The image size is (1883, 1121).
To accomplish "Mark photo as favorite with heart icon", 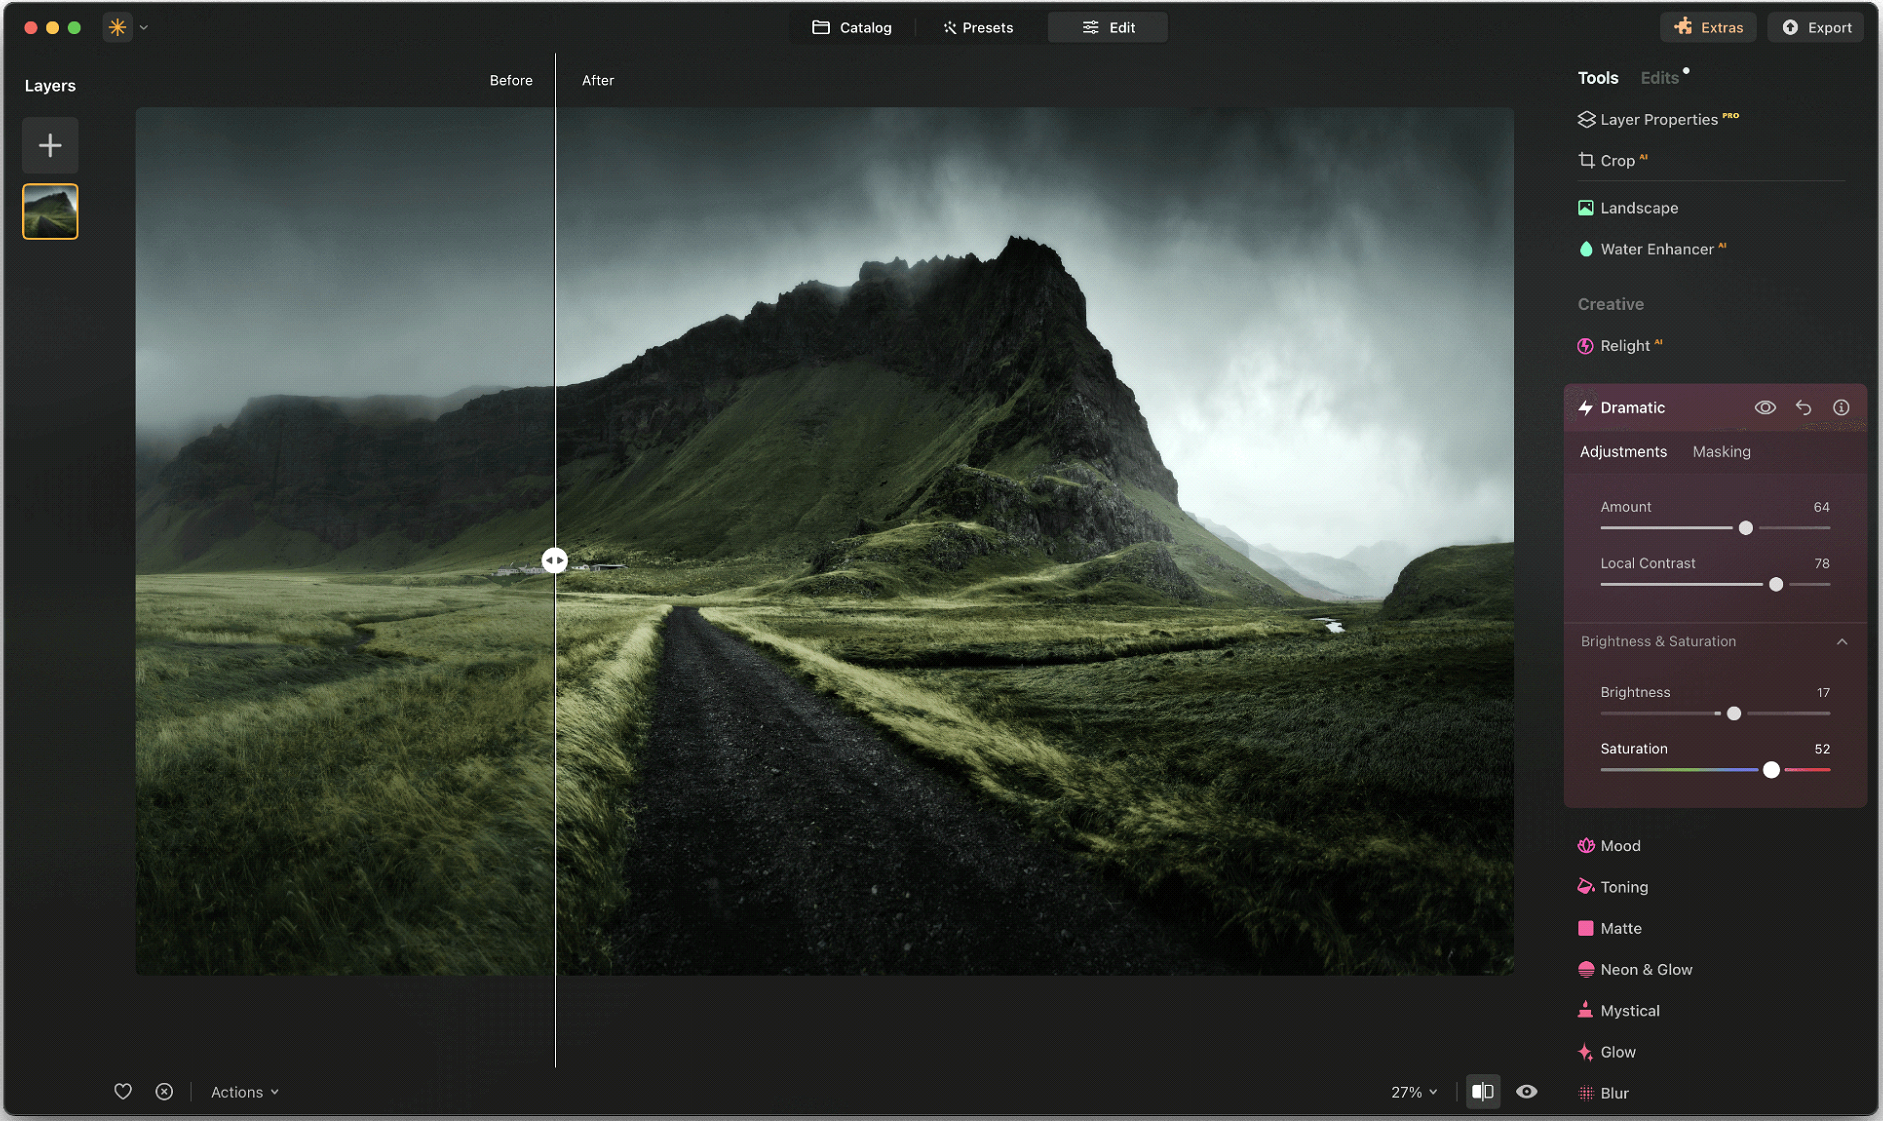I will [122, 1092].
